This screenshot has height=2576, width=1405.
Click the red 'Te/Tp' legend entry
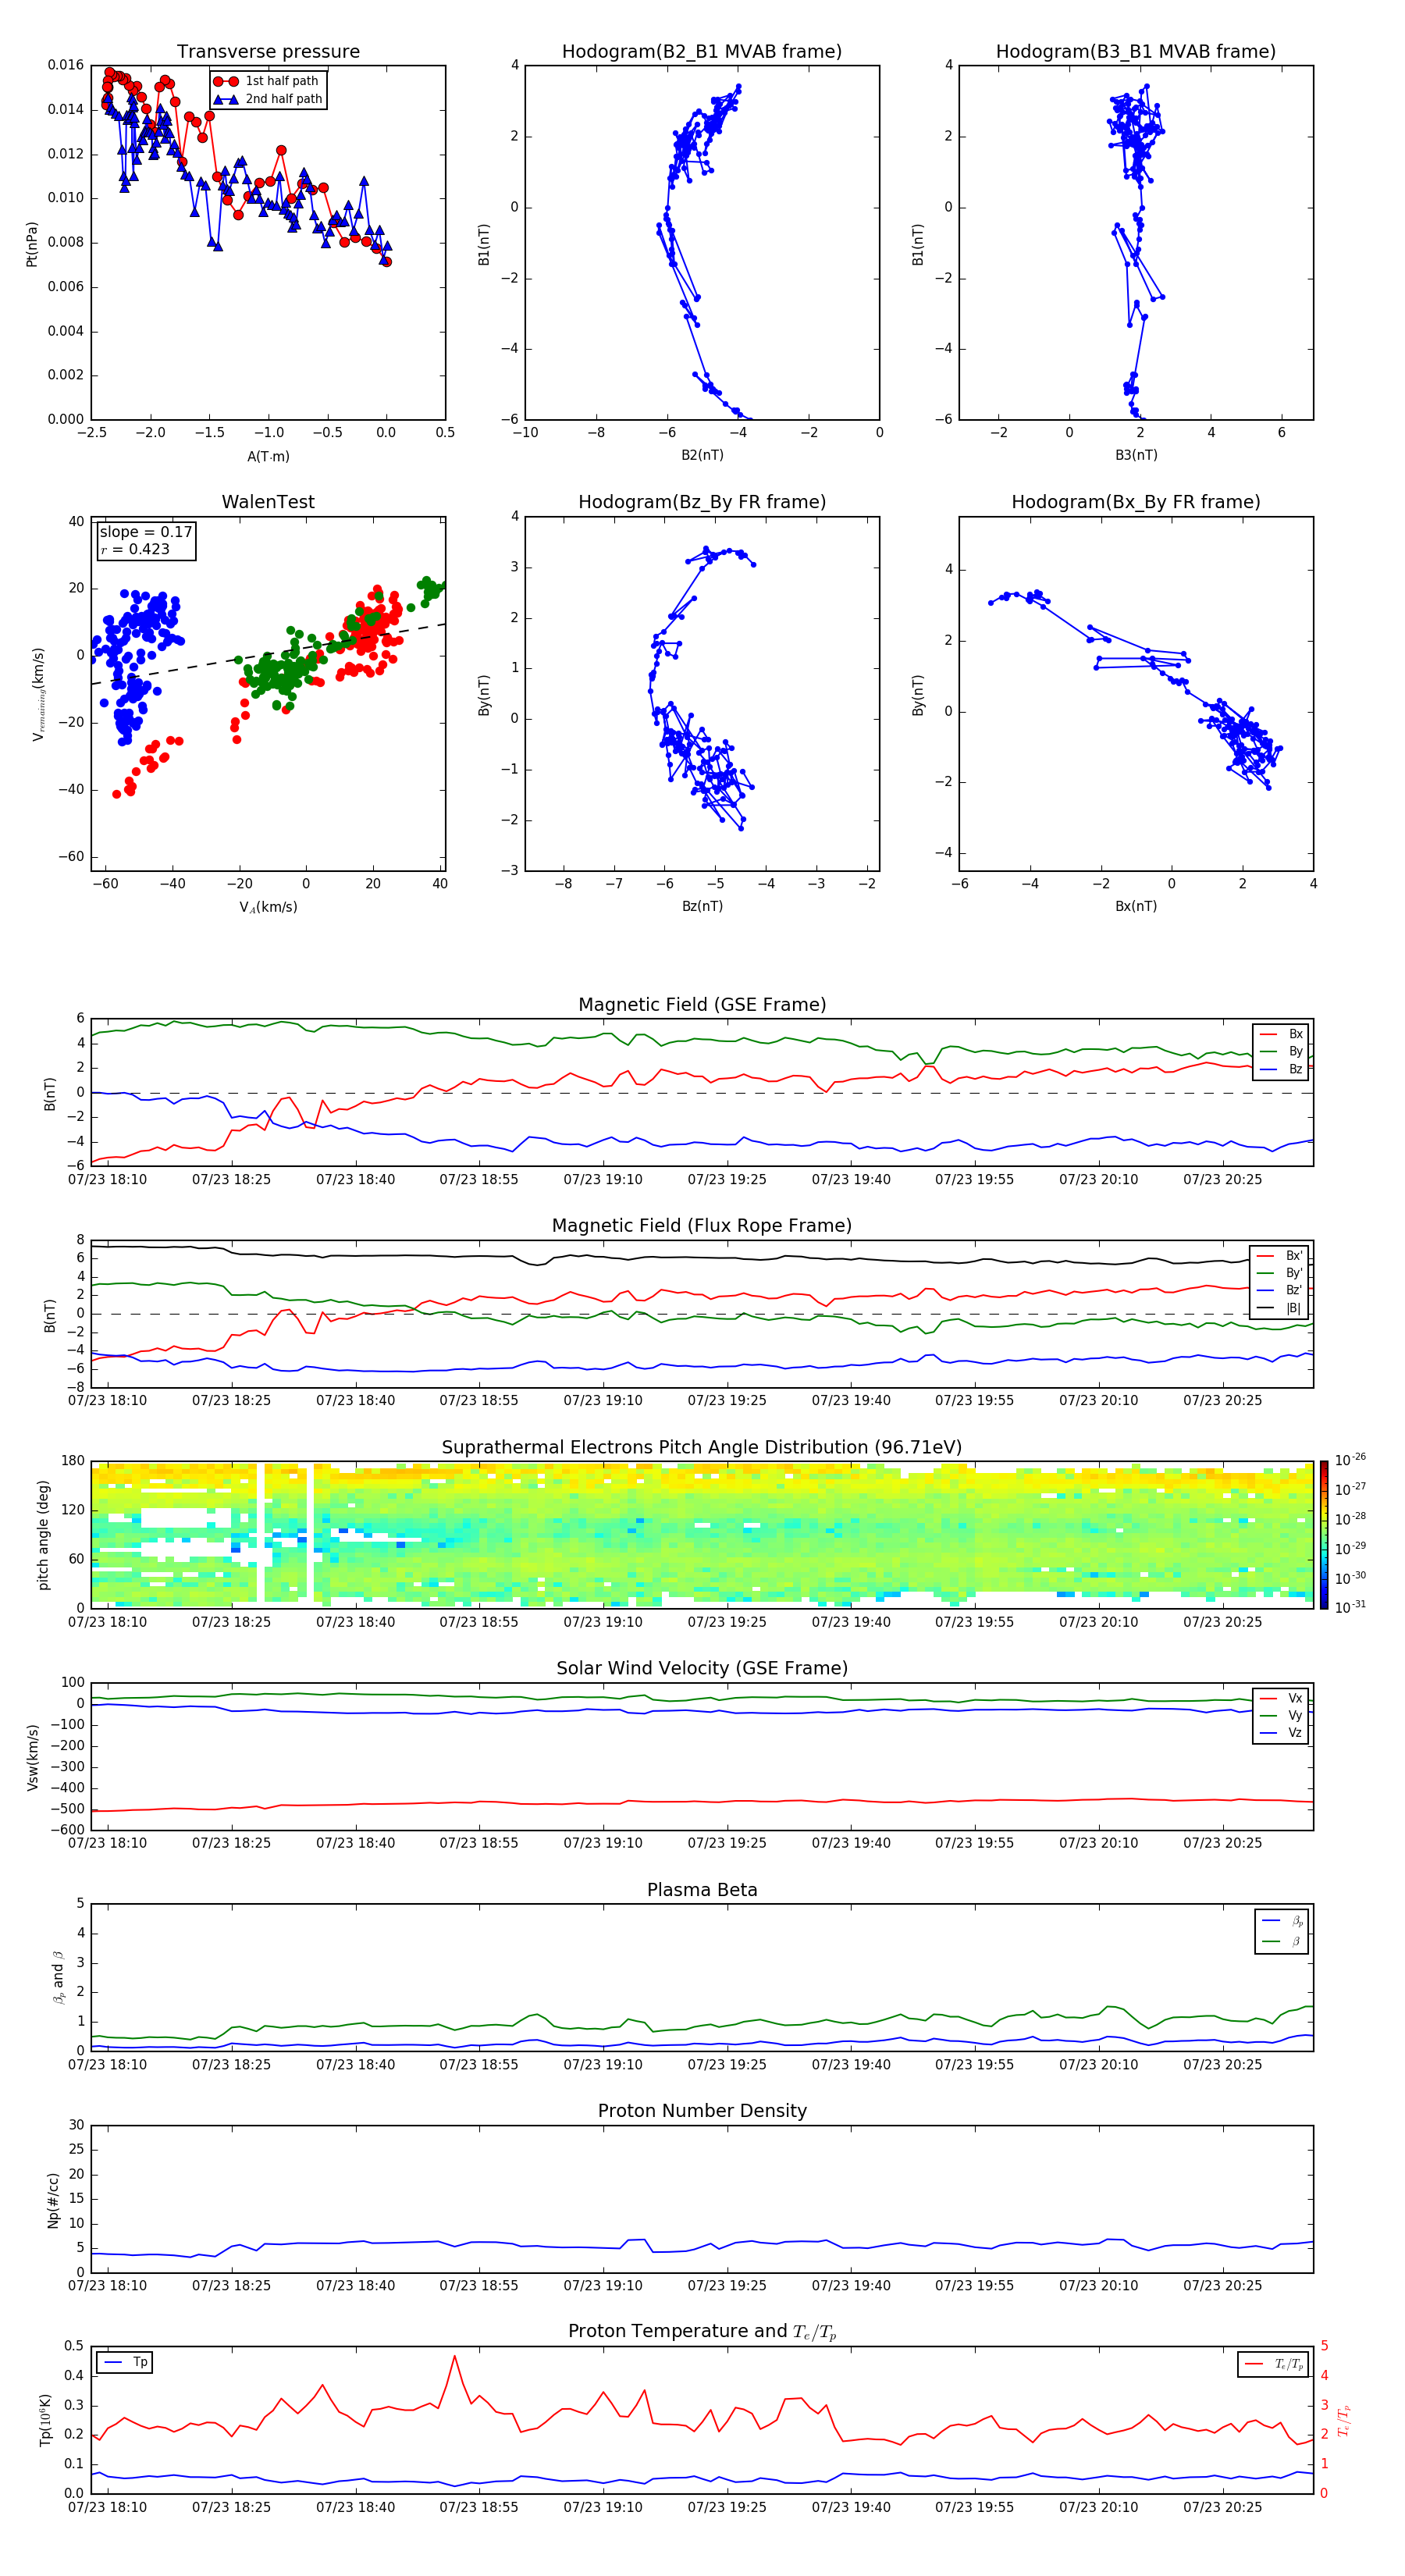point(1289,2364)
